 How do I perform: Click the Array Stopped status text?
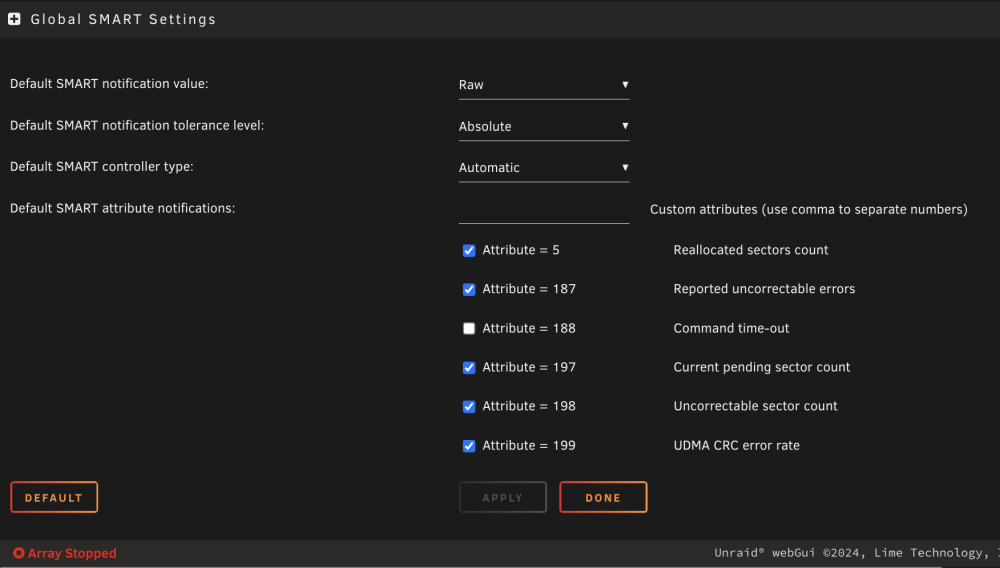(x=72, y=553)
